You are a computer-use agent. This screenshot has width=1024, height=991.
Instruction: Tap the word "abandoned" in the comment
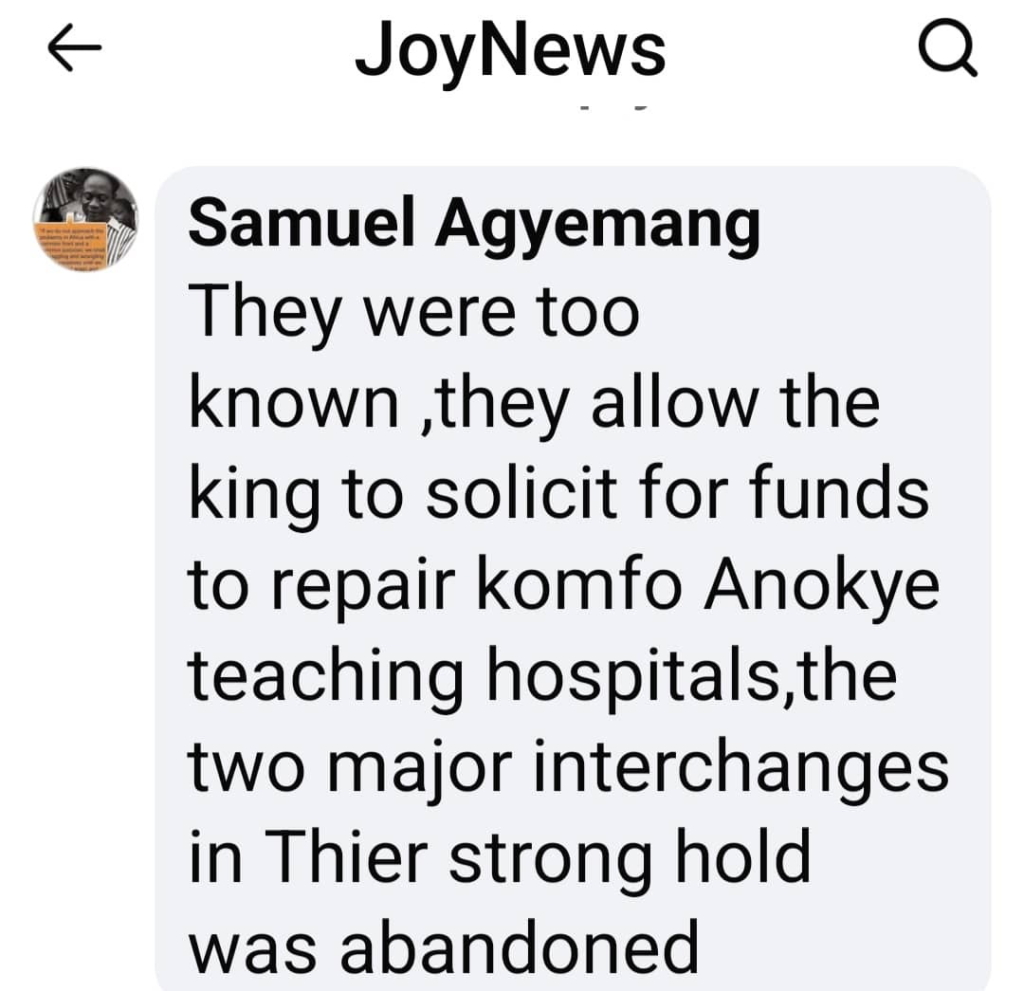[519, 947]
